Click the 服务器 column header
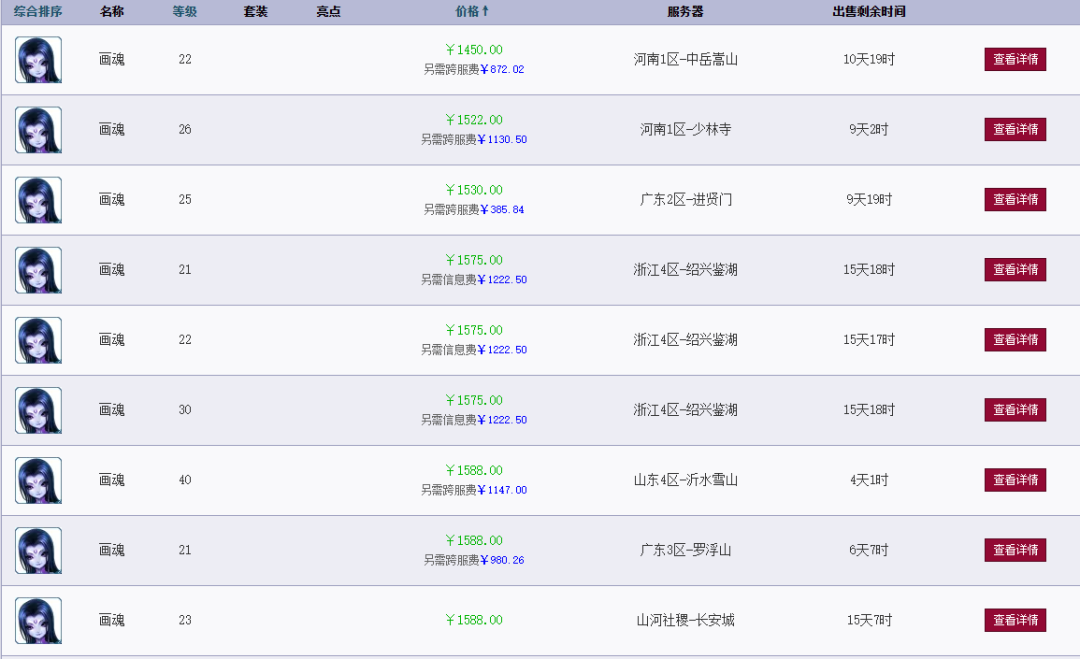This screenshot has height=659, width=1080. 685,12
